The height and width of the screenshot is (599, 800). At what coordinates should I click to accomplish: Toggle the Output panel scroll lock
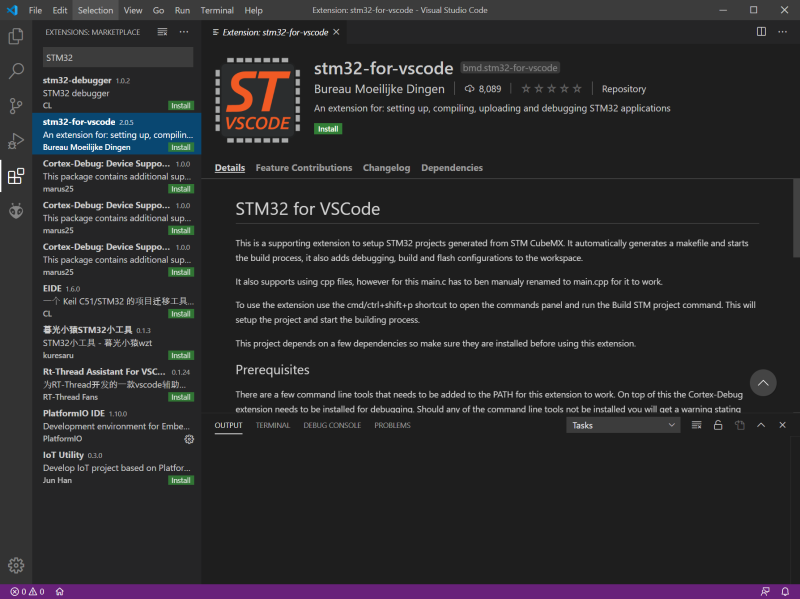click(x=718, y=424)
